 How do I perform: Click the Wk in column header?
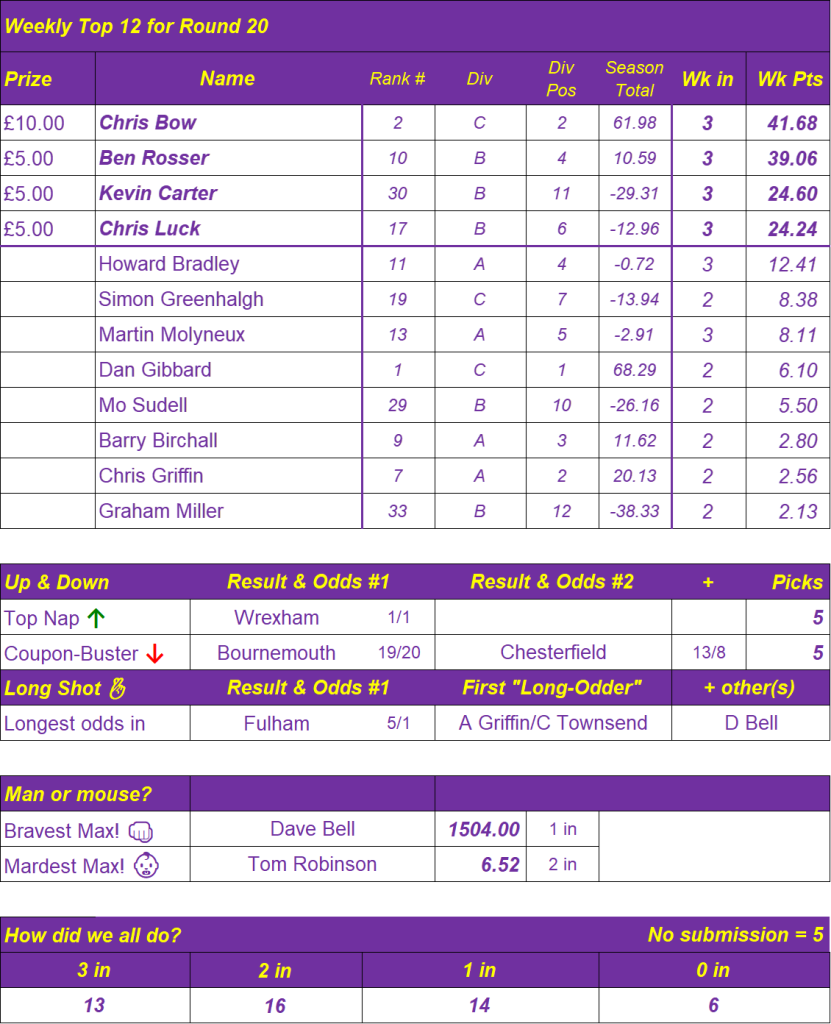coord(708,79)
